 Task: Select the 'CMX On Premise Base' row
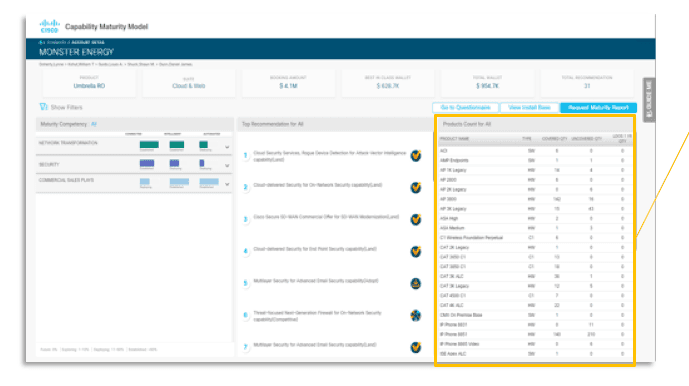(535, 315)
